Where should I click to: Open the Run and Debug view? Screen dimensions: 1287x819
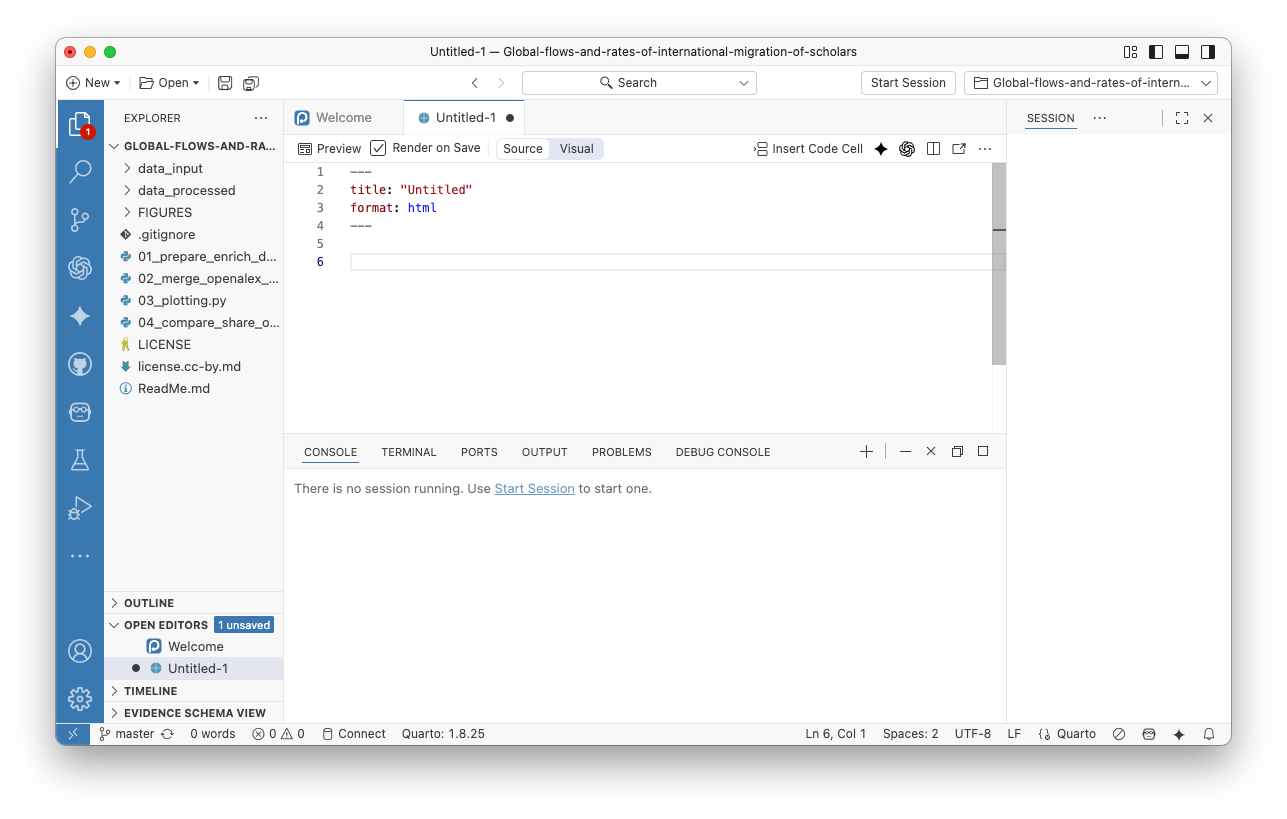coord(80,508)
